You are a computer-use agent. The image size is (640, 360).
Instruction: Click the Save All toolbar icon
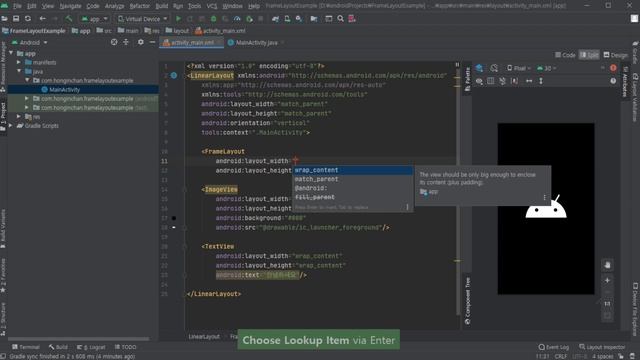pos(16,19)
